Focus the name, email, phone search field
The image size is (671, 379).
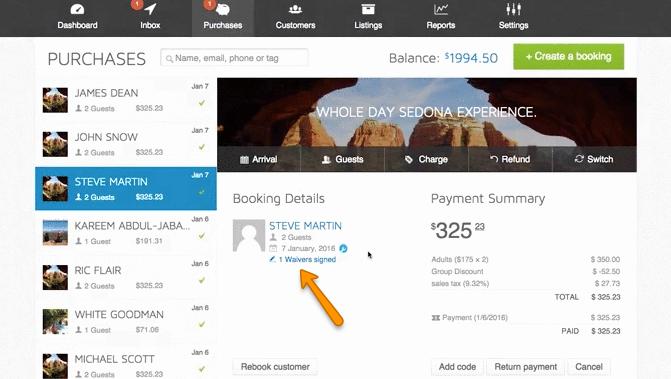pyautogui.click(x=234, y=57)
